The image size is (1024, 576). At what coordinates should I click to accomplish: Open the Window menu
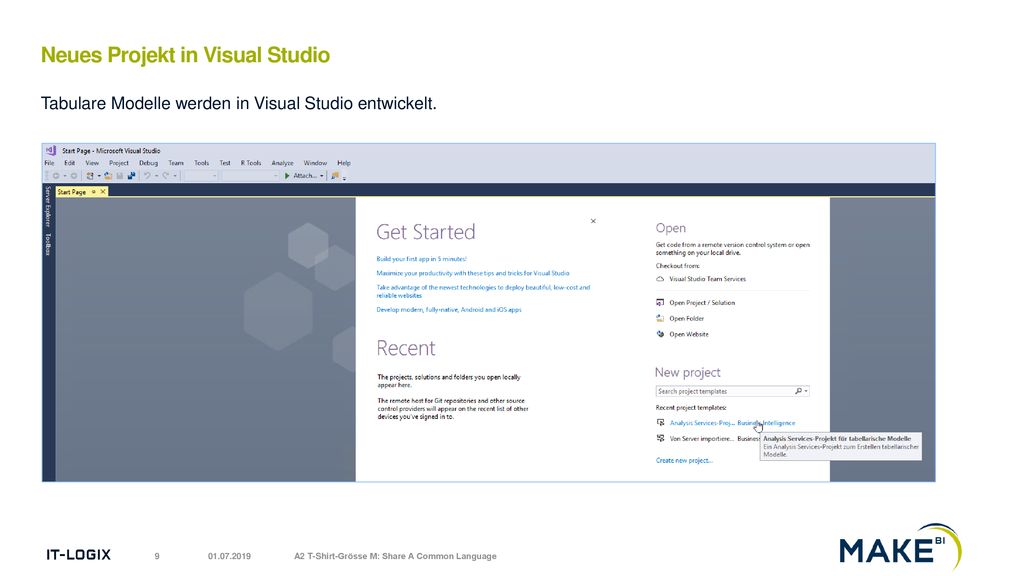315,163
